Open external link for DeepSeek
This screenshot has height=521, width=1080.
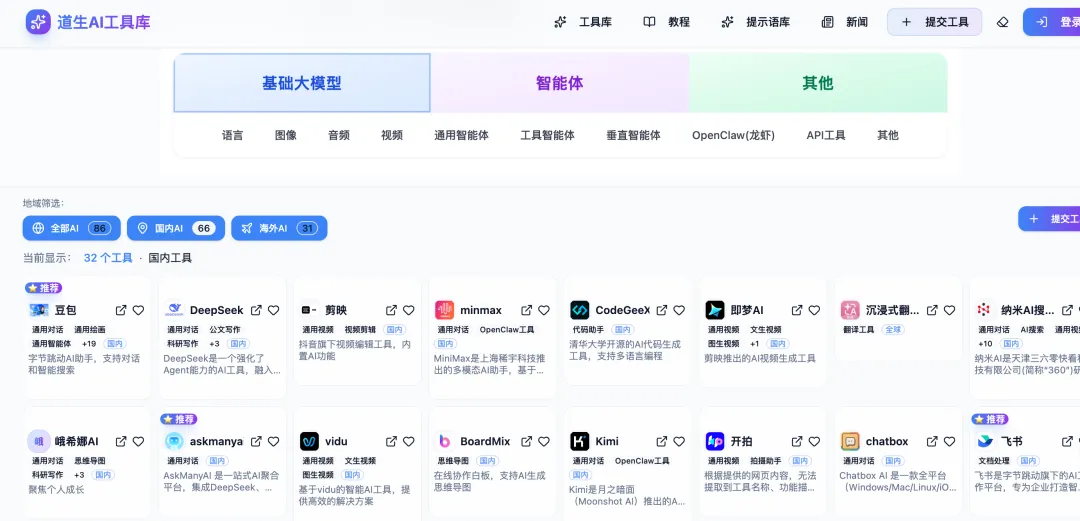click(x=256, y=310)
